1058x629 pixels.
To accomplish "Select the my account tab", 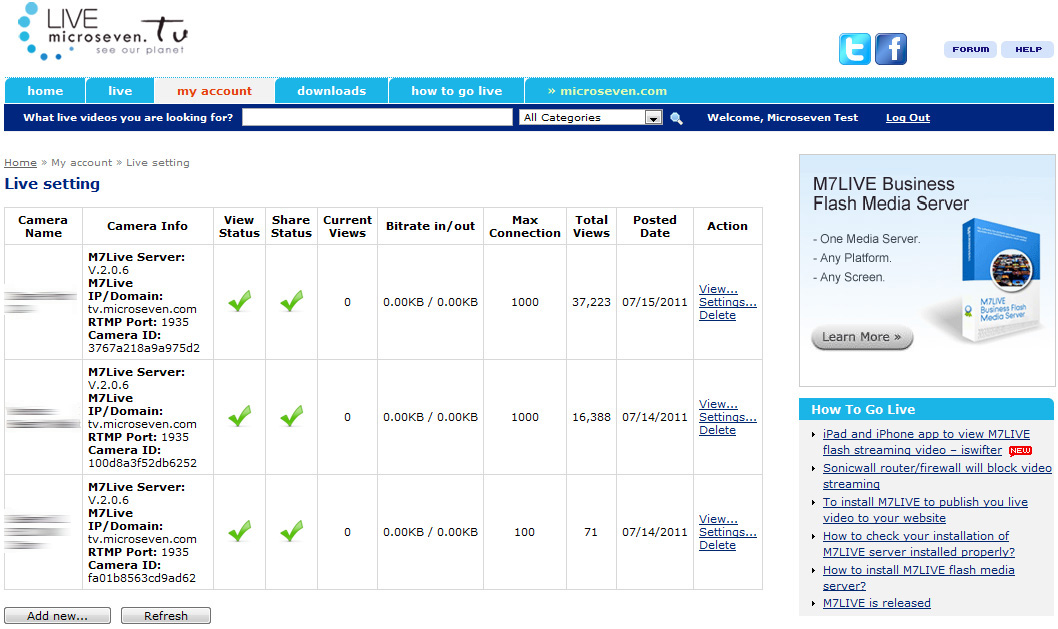I will (x=215, y=91).
